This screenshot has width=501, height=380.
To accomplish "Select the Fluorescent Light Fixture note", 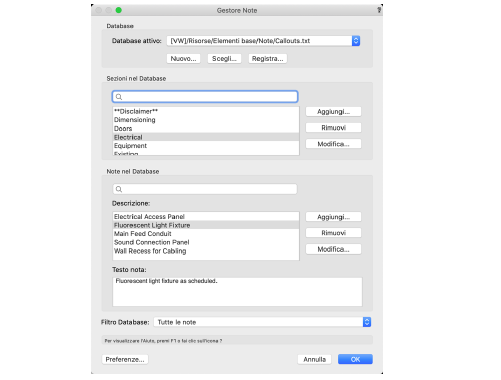I will point(206,225).
